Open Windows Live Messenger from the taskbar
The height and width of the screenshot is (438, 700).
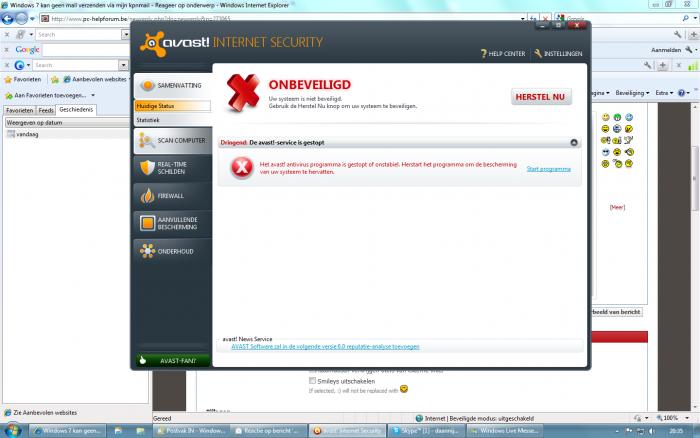point(504,430)
